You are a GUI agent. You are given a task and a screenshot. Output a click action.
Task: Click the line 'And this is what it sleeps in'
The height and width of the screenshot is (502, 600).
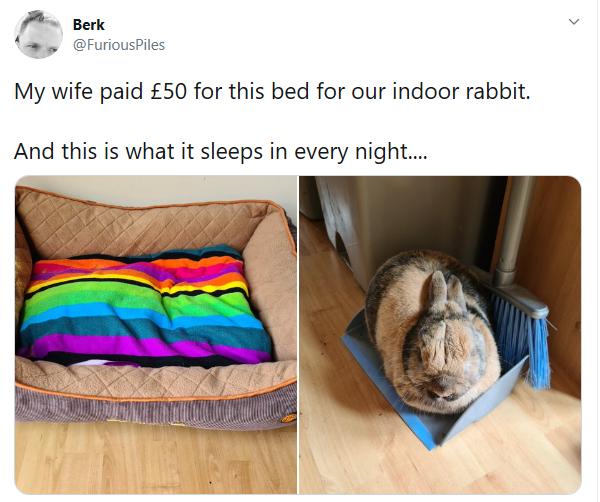click(x=220, y=151)
